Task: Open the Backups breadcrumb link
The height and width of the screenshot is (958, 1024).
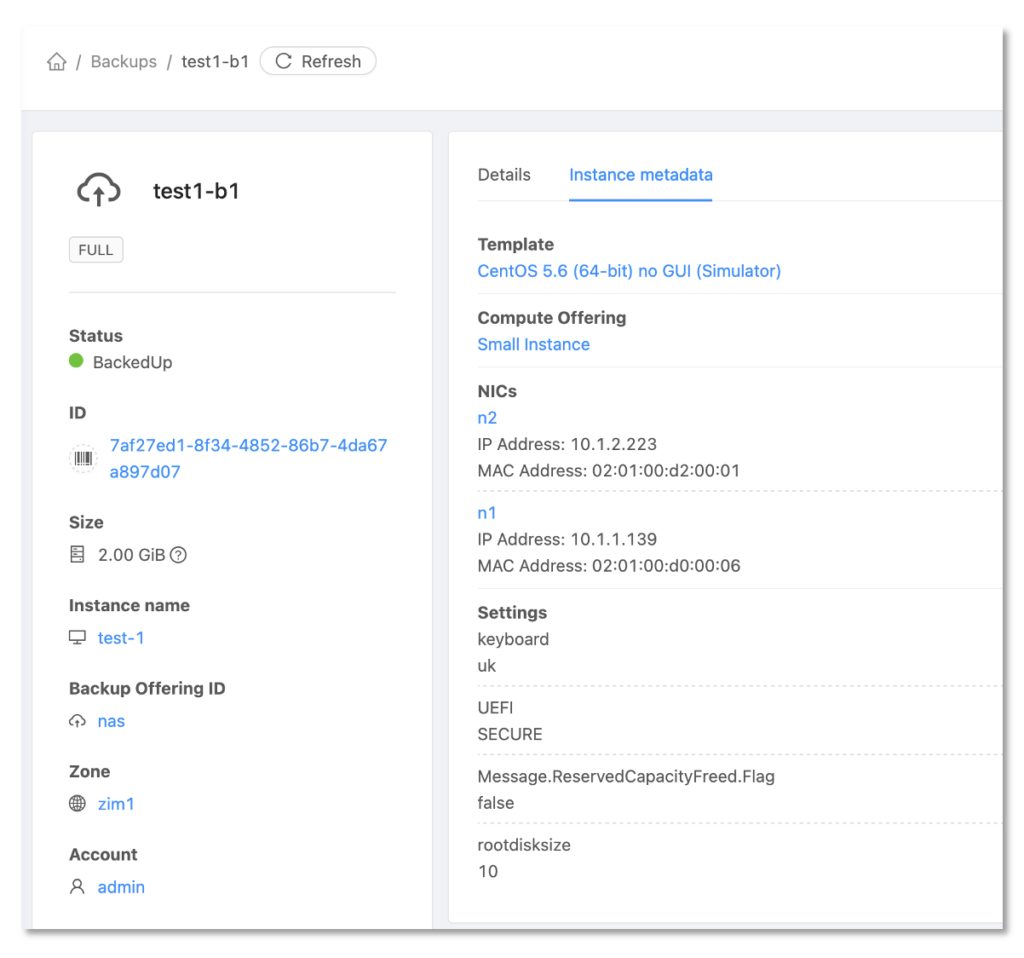Action: [123, 61]
